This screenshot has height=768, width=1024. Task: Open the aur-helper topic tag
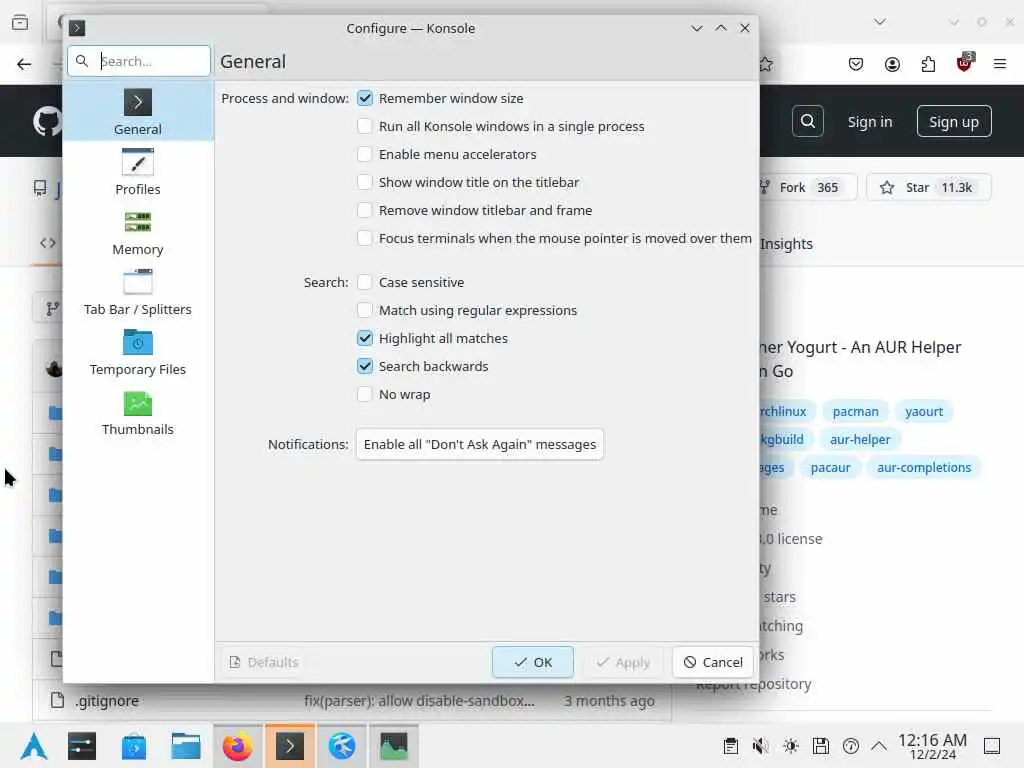coord(860,440)
